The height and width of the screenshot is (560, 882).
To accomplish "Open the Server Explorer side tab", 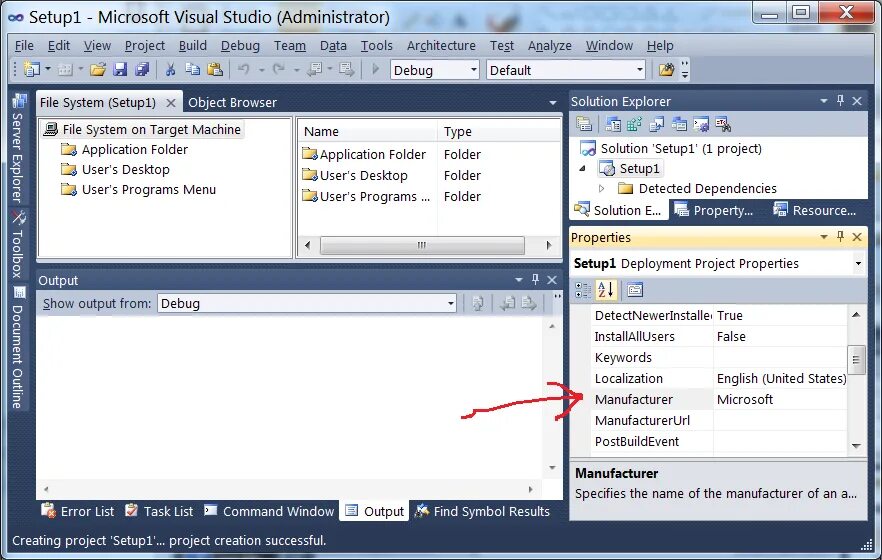I will pyautogui.click(x=19, y=148).
